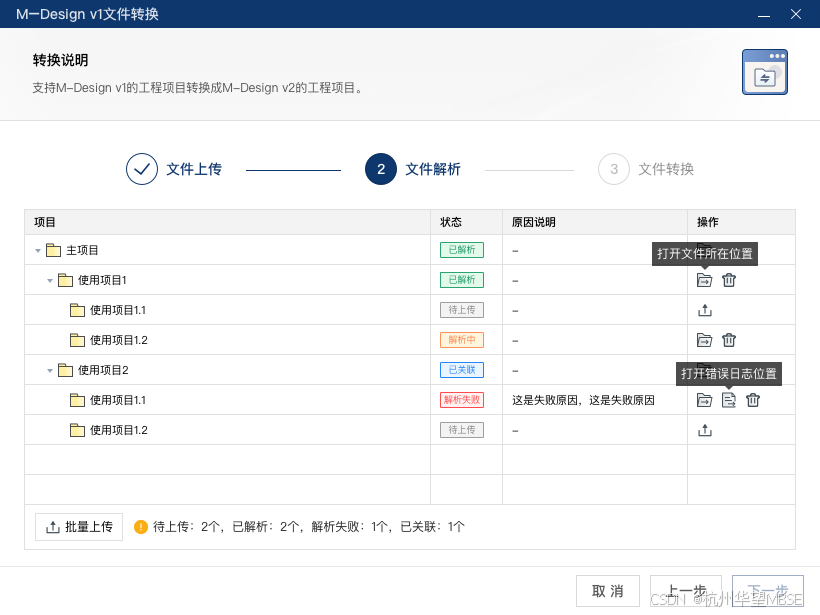Delete the 使用项目1 row via trash icon
The image size is (820, 615).
(x=729, y=280)
